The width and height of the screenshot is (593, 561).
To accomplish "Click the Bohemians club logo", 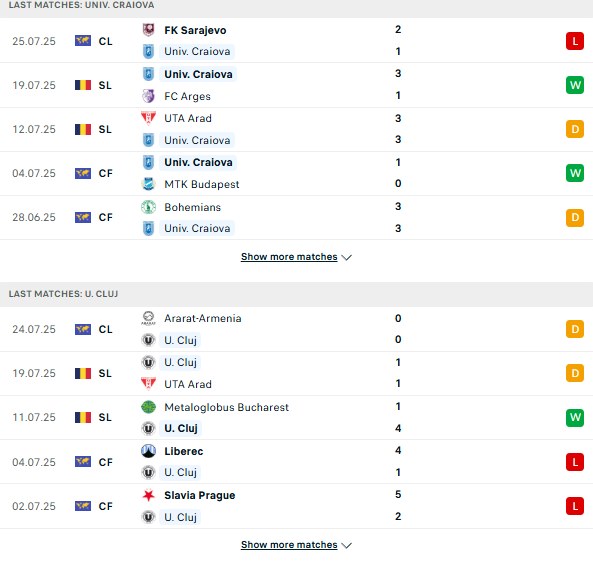I will tap(148, 207).
